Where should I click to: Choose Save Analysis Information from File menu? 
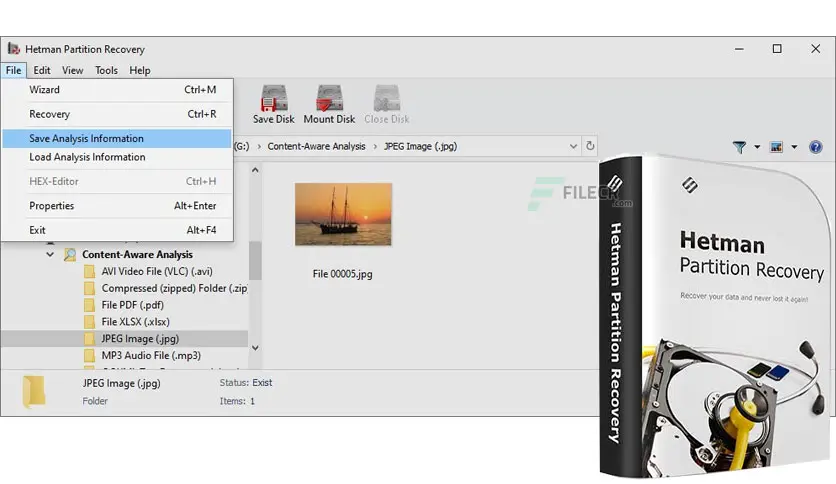[x=86, y=138]
